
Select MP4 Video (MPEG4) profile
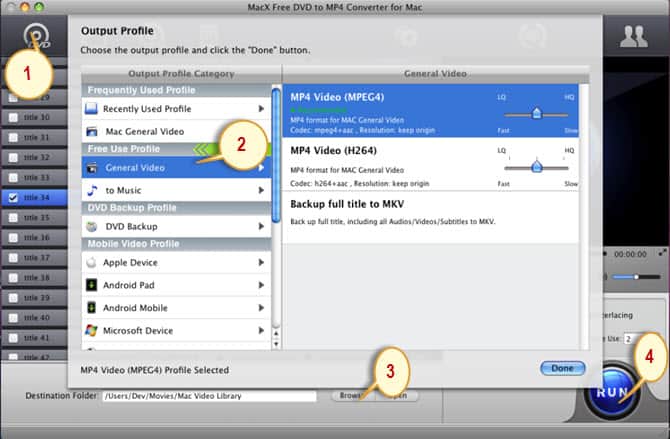pos(431,111)
